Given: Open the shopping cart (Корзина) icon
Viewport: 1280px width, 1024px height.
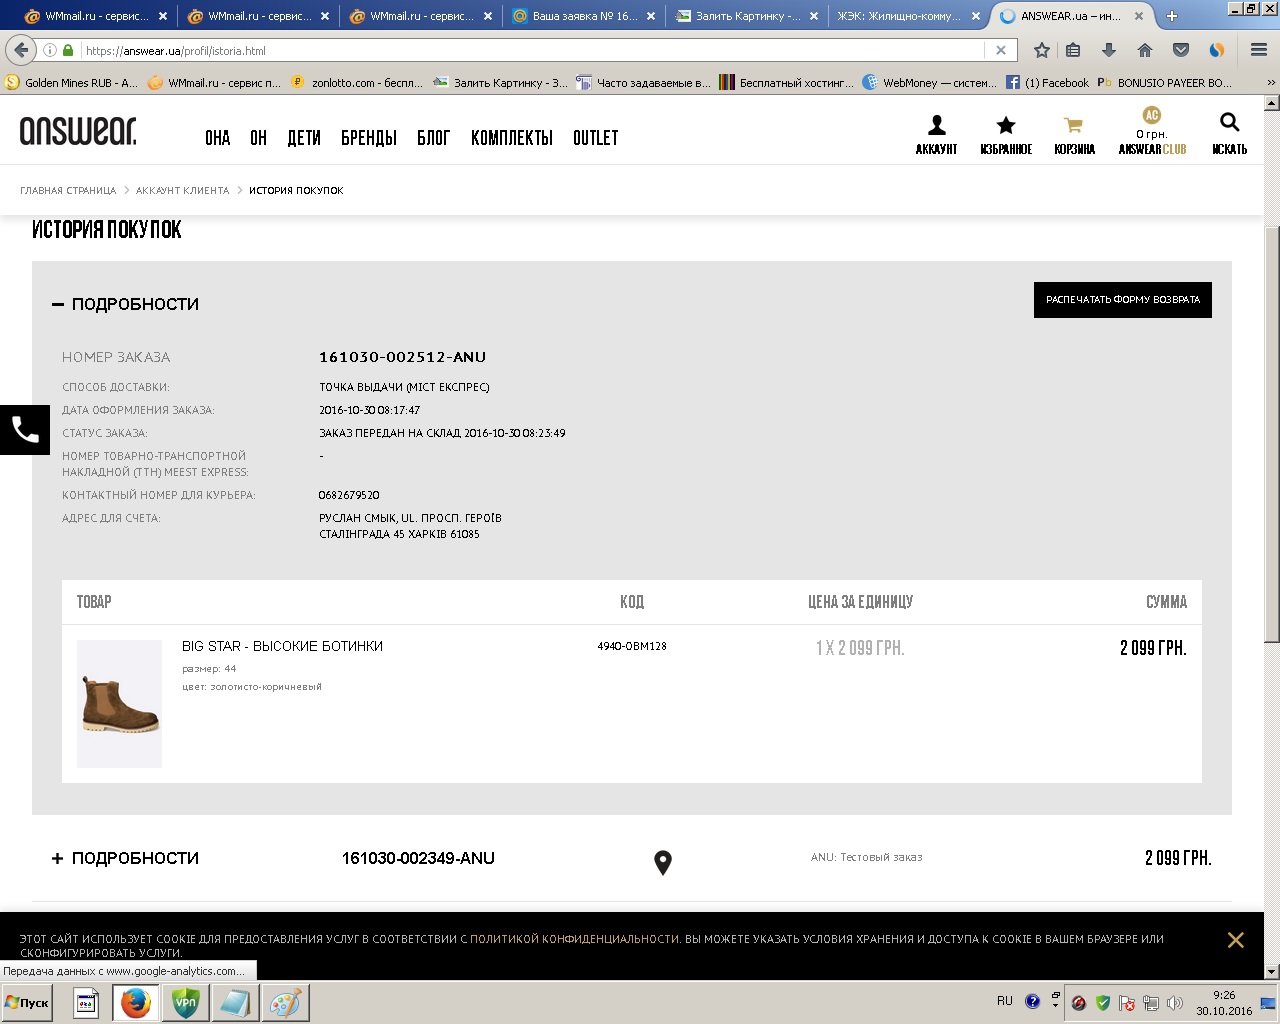Looking at the screenshot, I should click(1073, 125).
